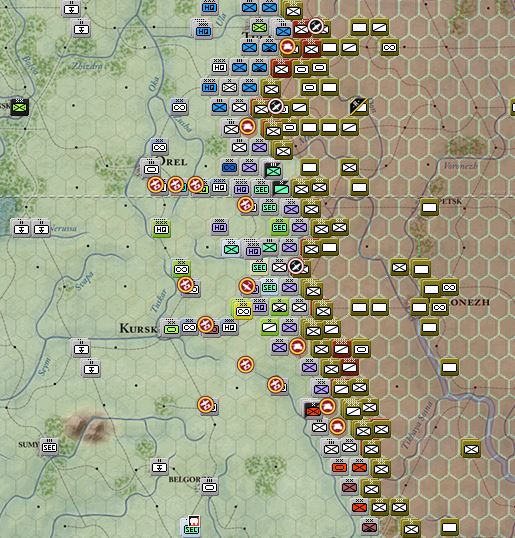Image resolution: width=515 pixels, height=538 pixels.
Task: Click the lone truck supply marker southeast of Kursk
Action: [245, 364]
